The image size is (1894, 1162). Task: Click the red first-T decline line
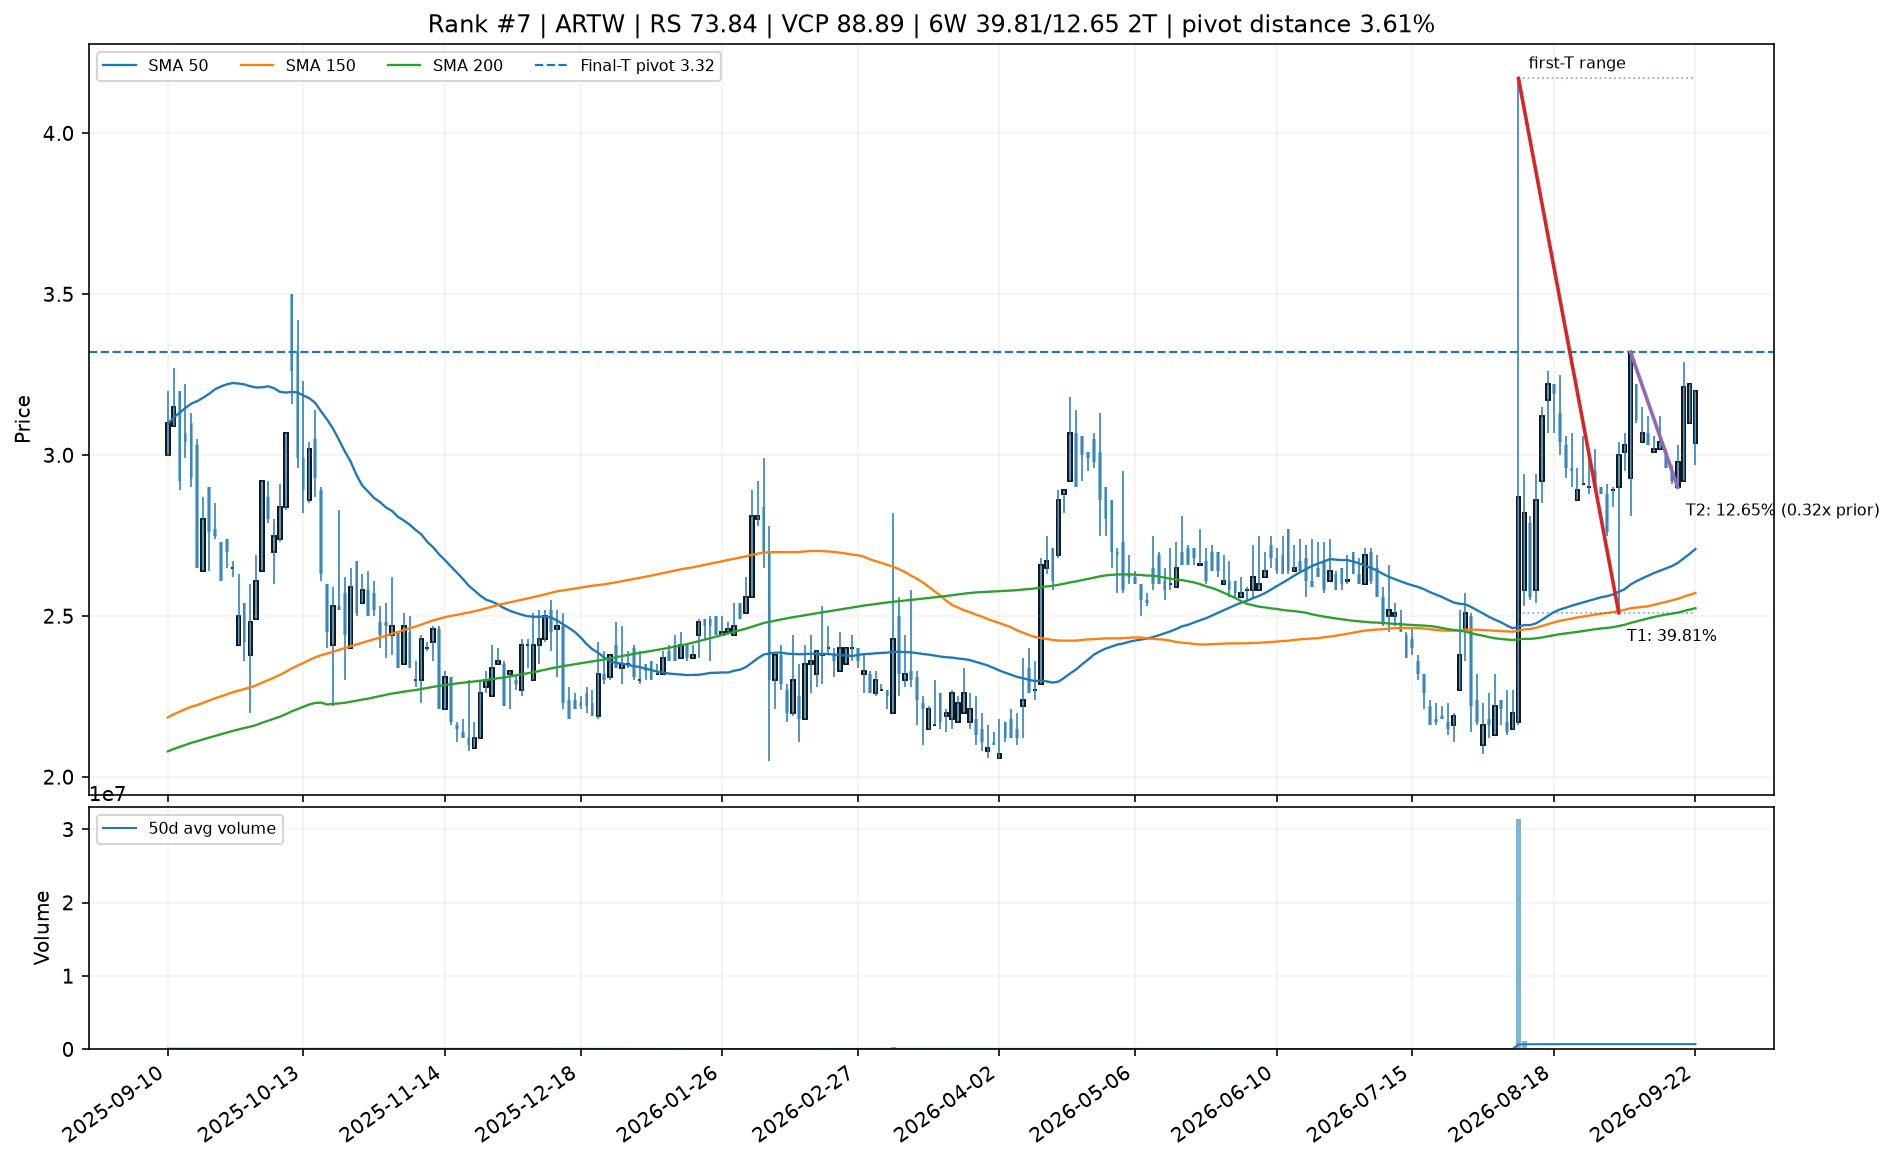[1567, 345]
